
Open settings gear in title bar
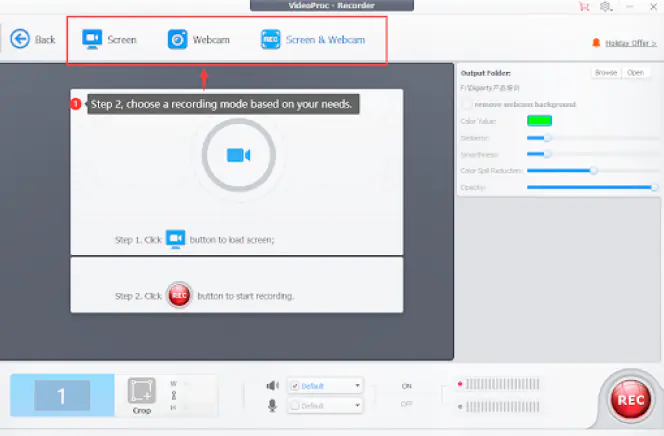(606, 6)
